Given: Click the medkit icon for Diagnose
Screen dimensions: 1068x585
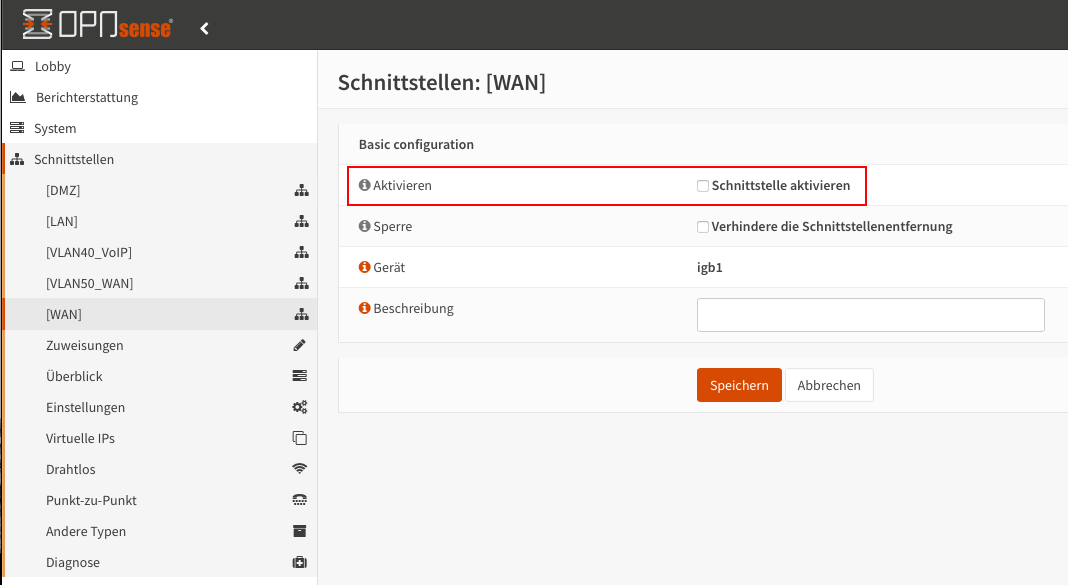Looking at the screenshot, I should 300,563.
